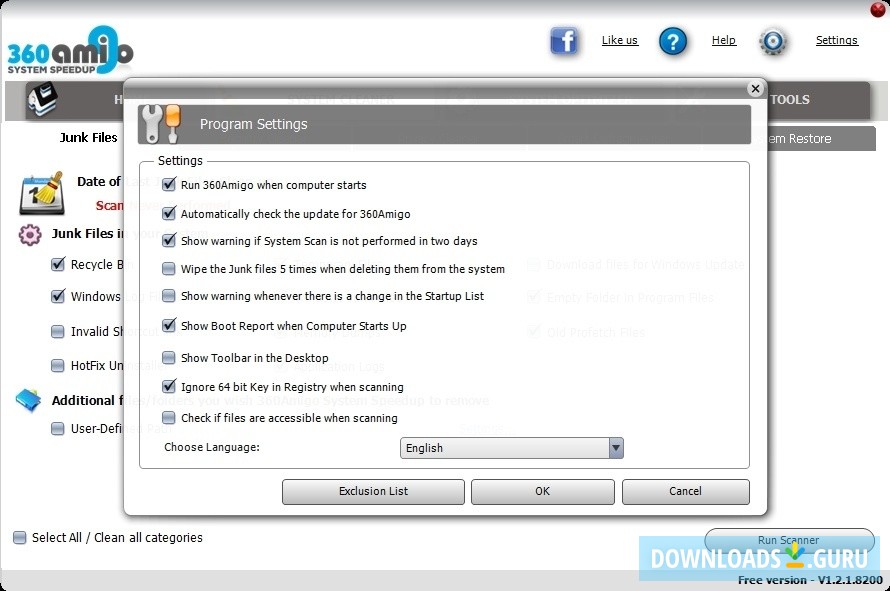Uncheck the Recycle Bin category
Image resolution: width=890 pixels, height=591 pixels.
point(57,264)
